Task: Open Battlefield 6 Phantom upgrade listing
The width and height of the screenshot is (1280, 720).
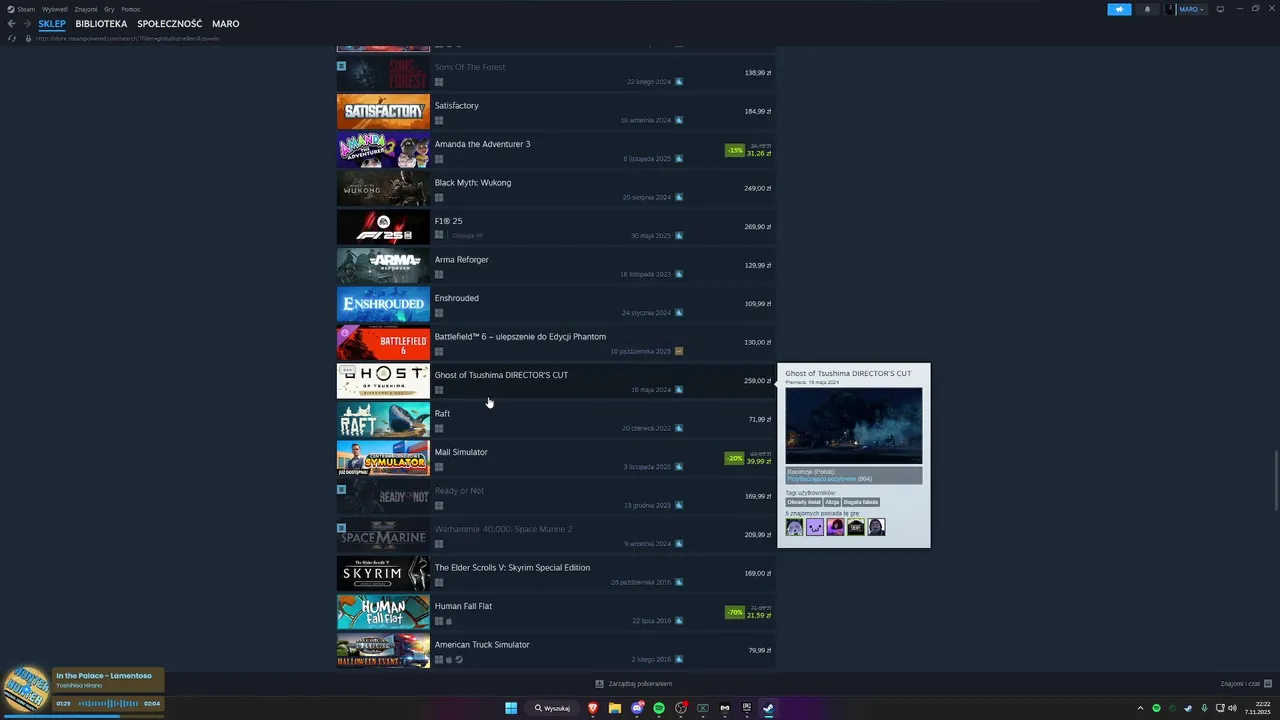Action: 556,343
